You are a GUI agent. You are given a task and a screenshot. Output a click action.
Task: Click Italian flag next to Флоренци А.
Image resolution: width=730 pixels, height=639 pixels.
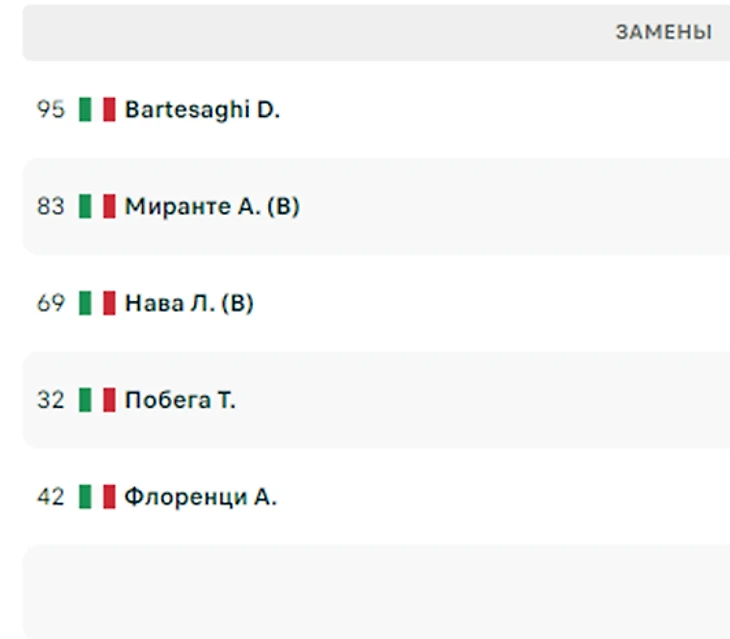tap(97, 497)
